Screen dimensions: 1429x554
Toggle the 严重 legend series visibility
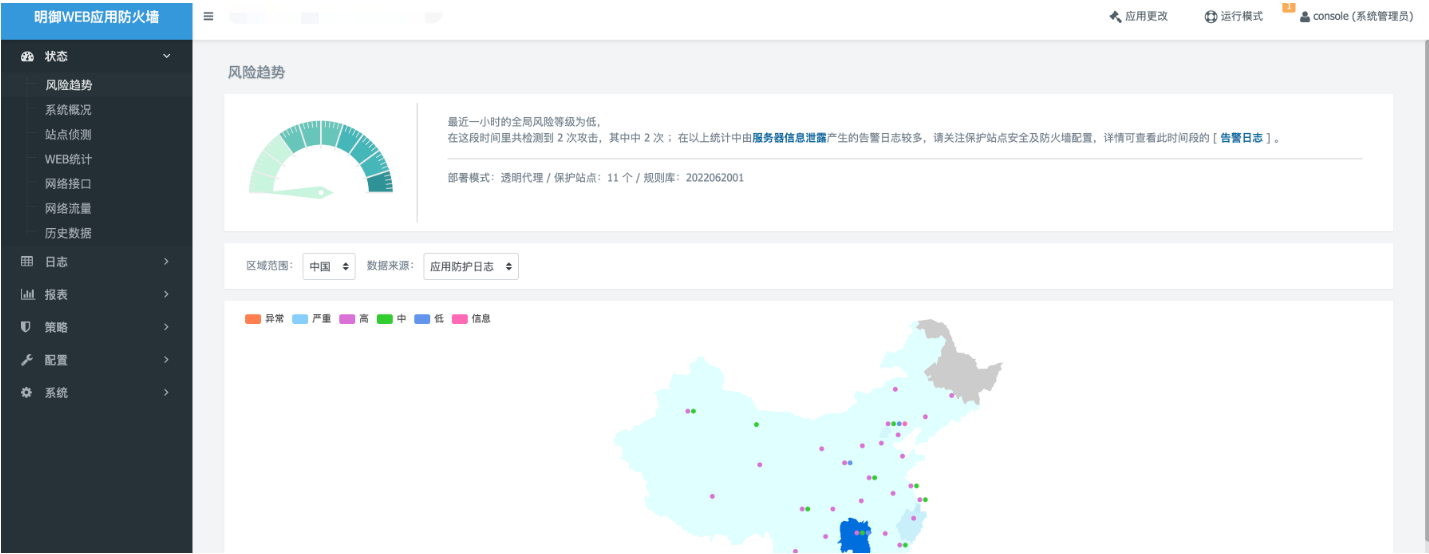[x=312, y=319]
